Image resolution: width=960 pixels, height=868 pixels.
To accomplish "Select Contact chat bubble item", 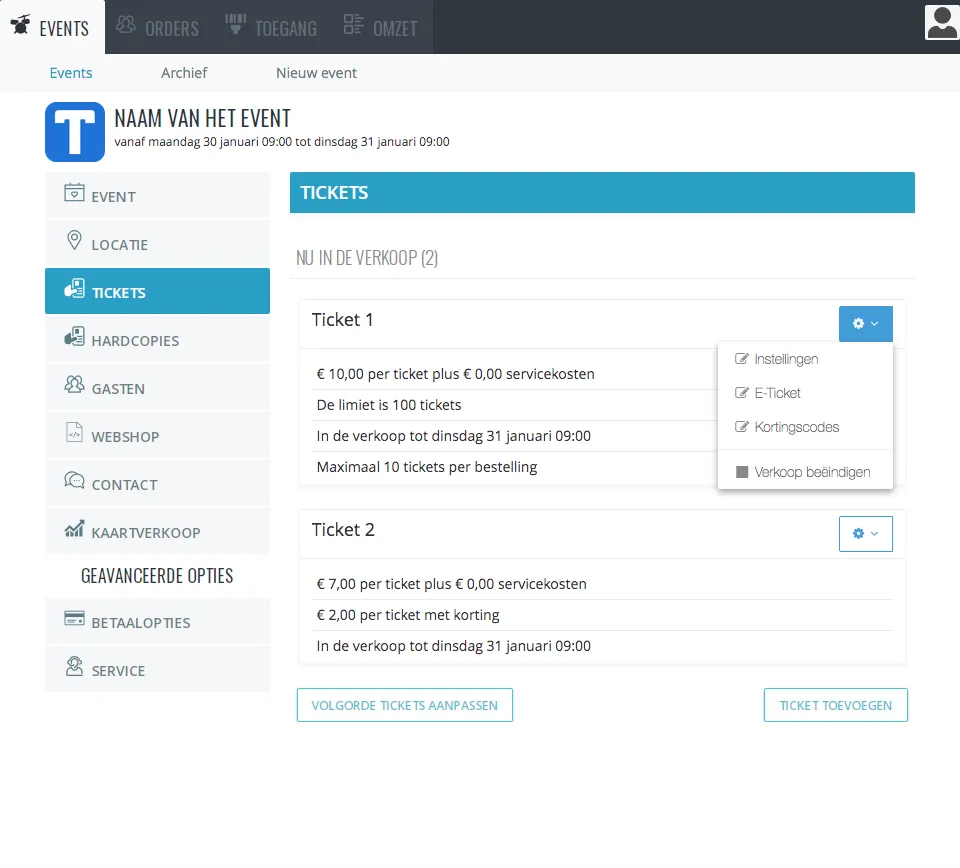I will pyautogui.click(x=157, y=484).
